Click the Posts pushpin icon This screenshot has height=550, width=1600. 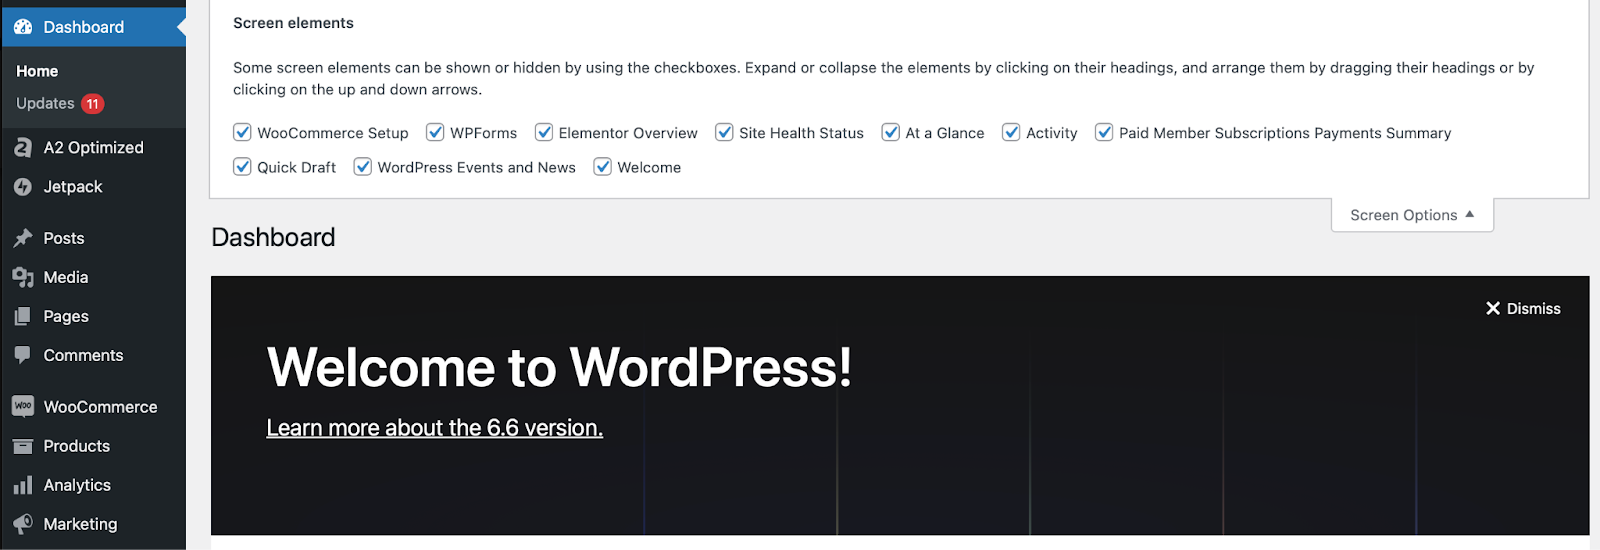click(23, 238)
